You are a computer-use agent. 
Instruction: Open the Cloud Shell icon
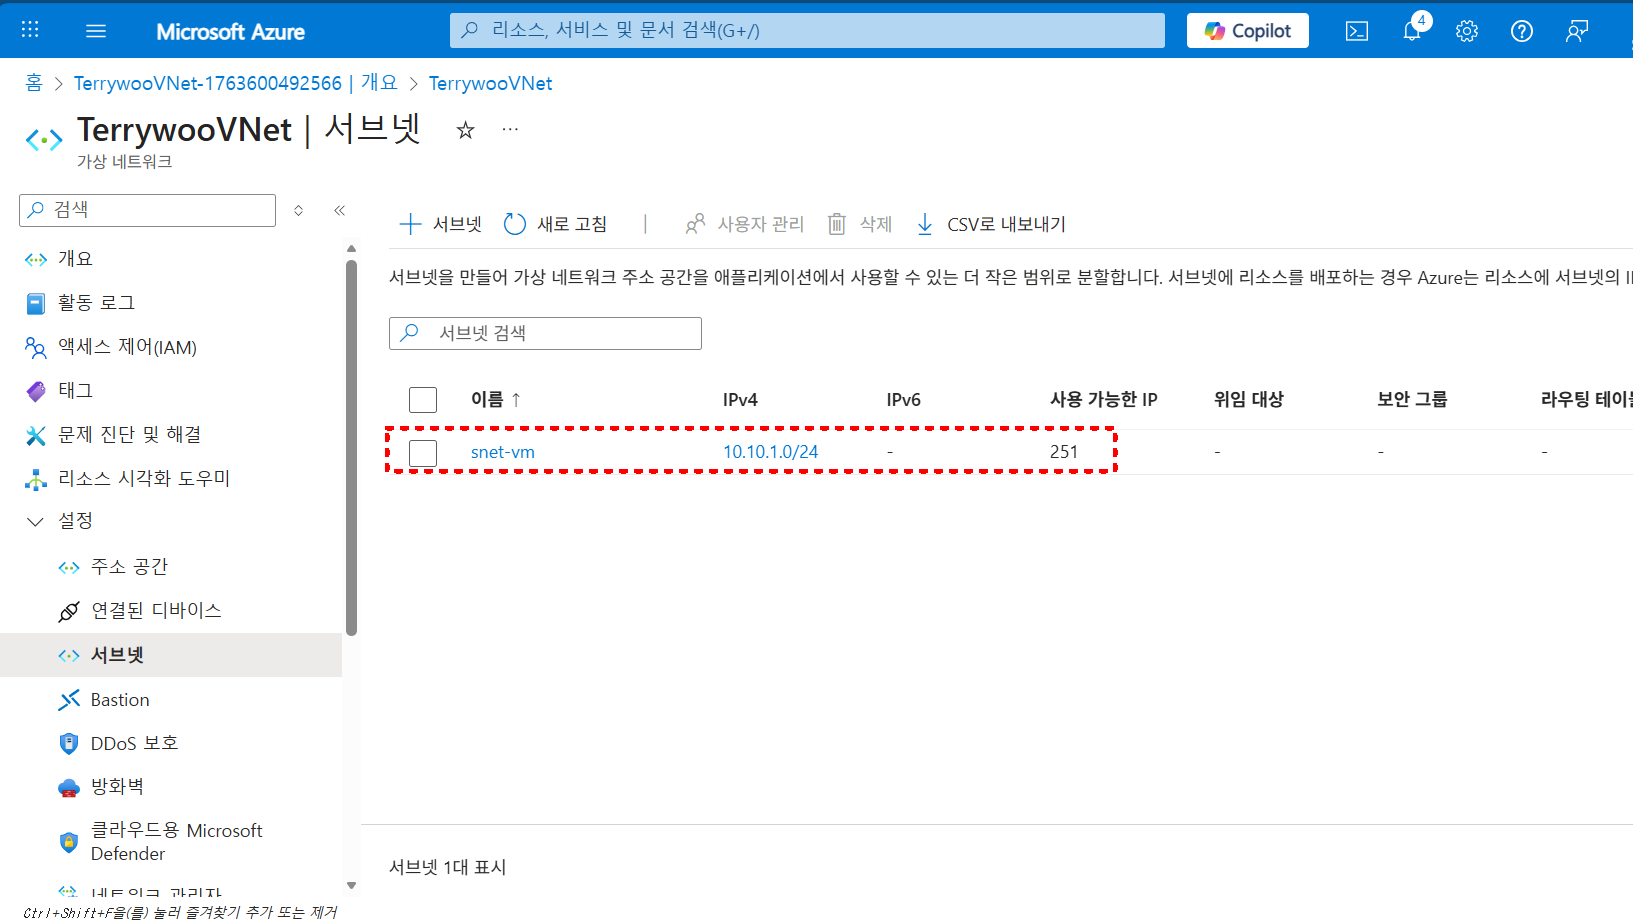click(1357, 31)
